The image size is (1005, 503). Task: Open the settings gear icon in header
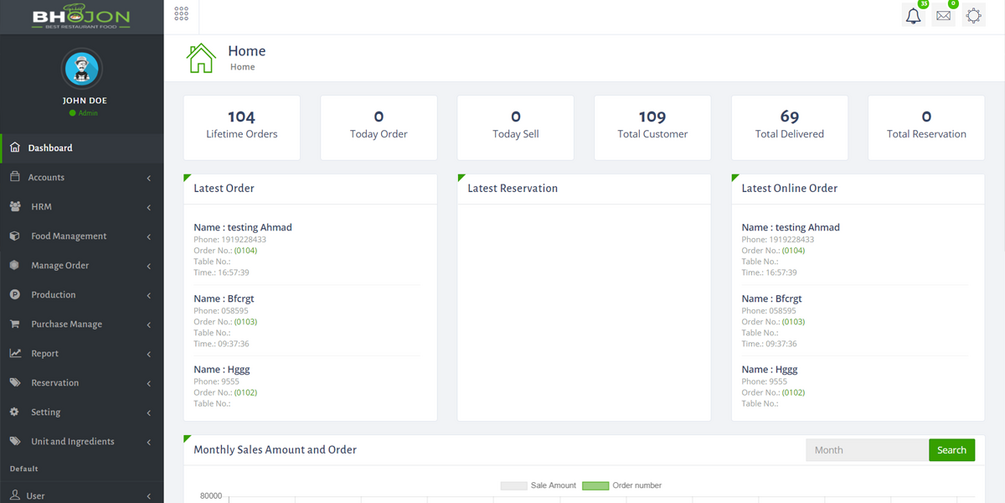click(974, 15)
